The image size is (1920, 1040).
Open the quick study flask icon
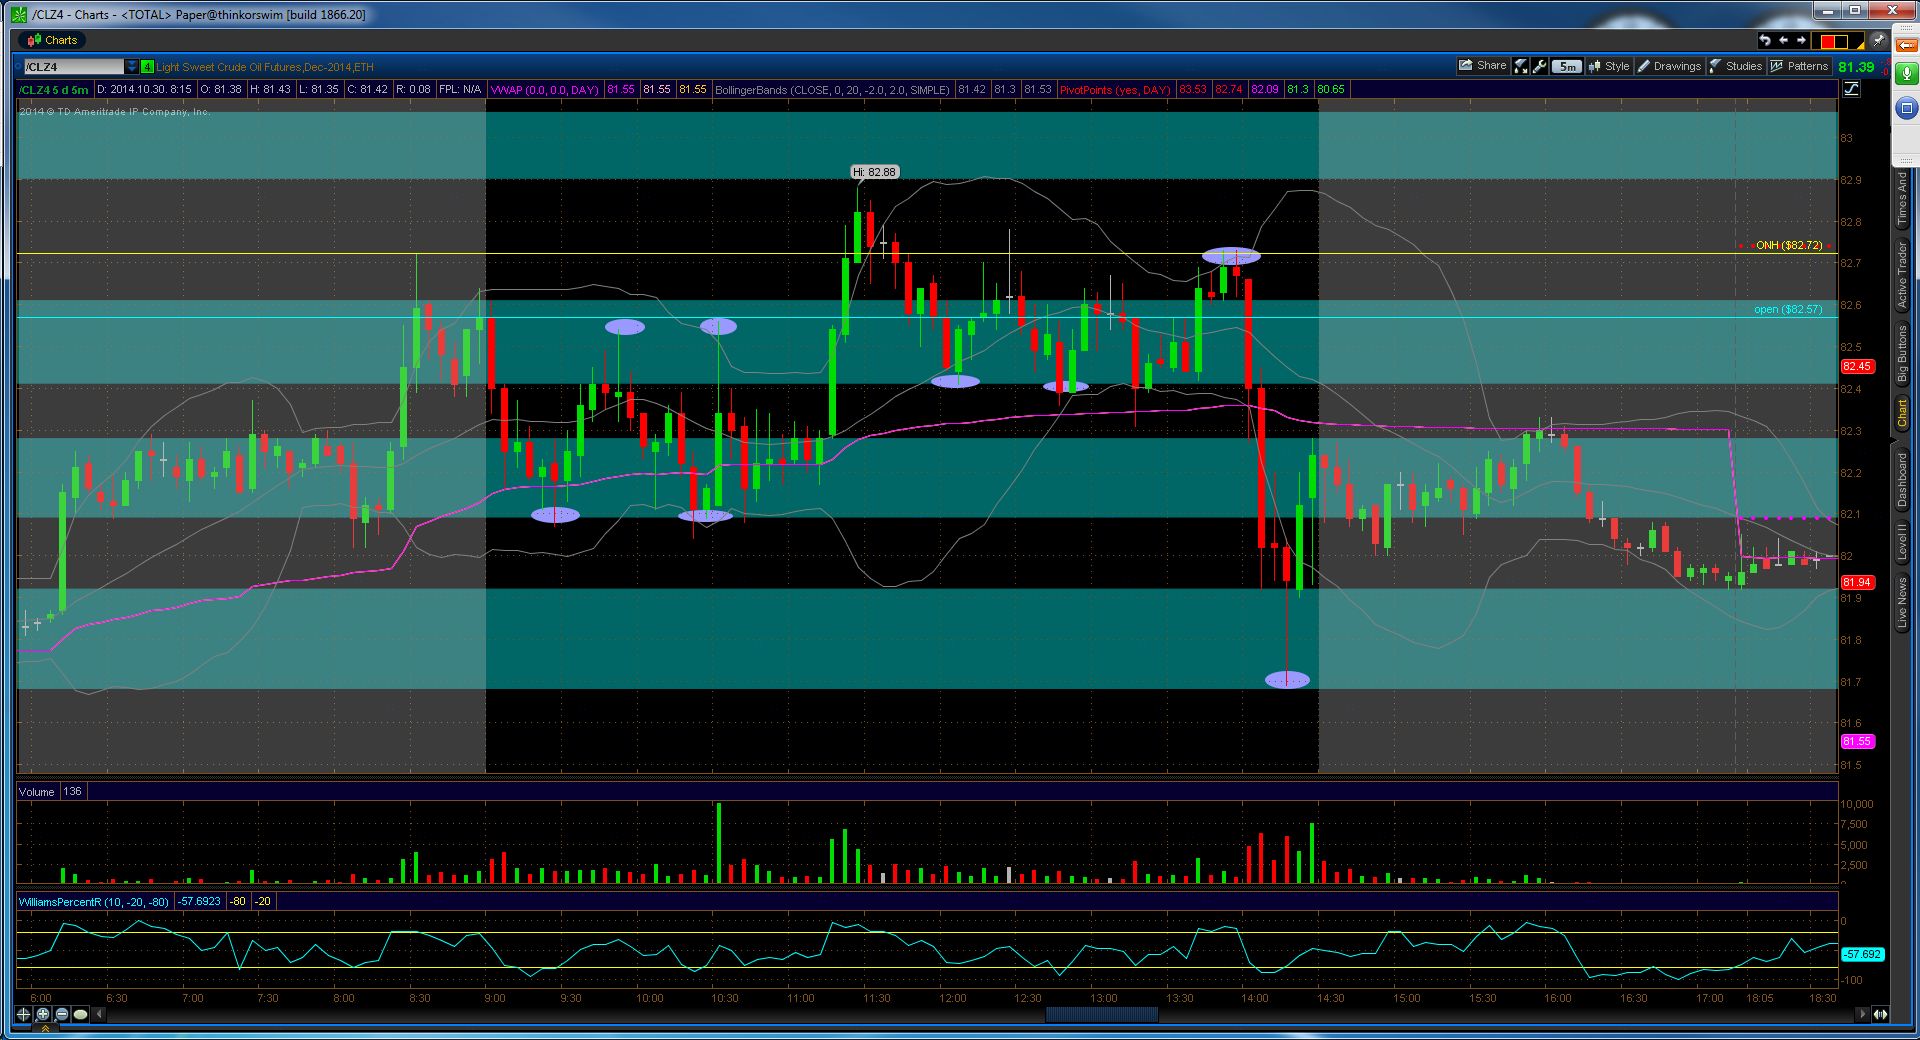pyautogui.click(x=1520, y=66)
